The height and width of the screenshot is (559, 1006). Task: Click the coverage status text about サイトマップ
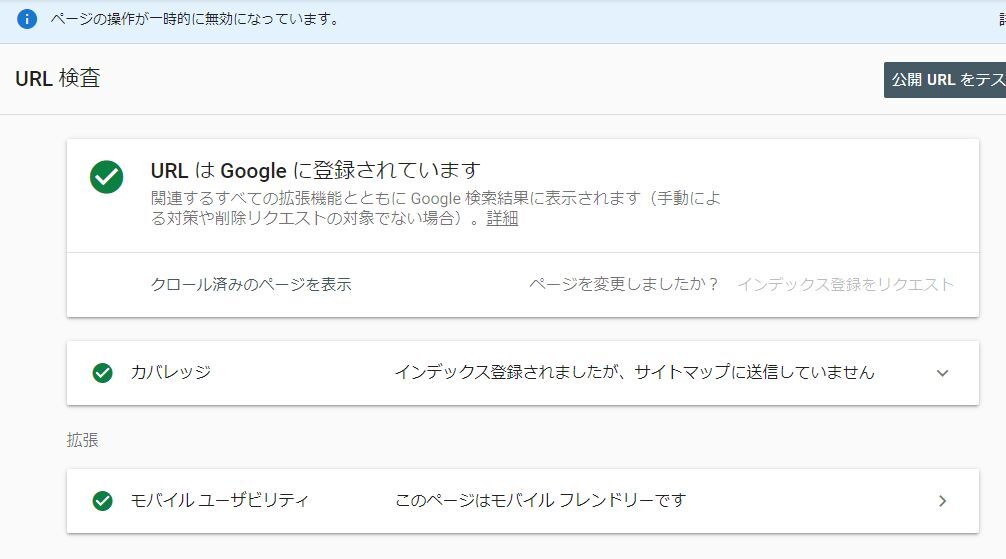pos(634,373)
